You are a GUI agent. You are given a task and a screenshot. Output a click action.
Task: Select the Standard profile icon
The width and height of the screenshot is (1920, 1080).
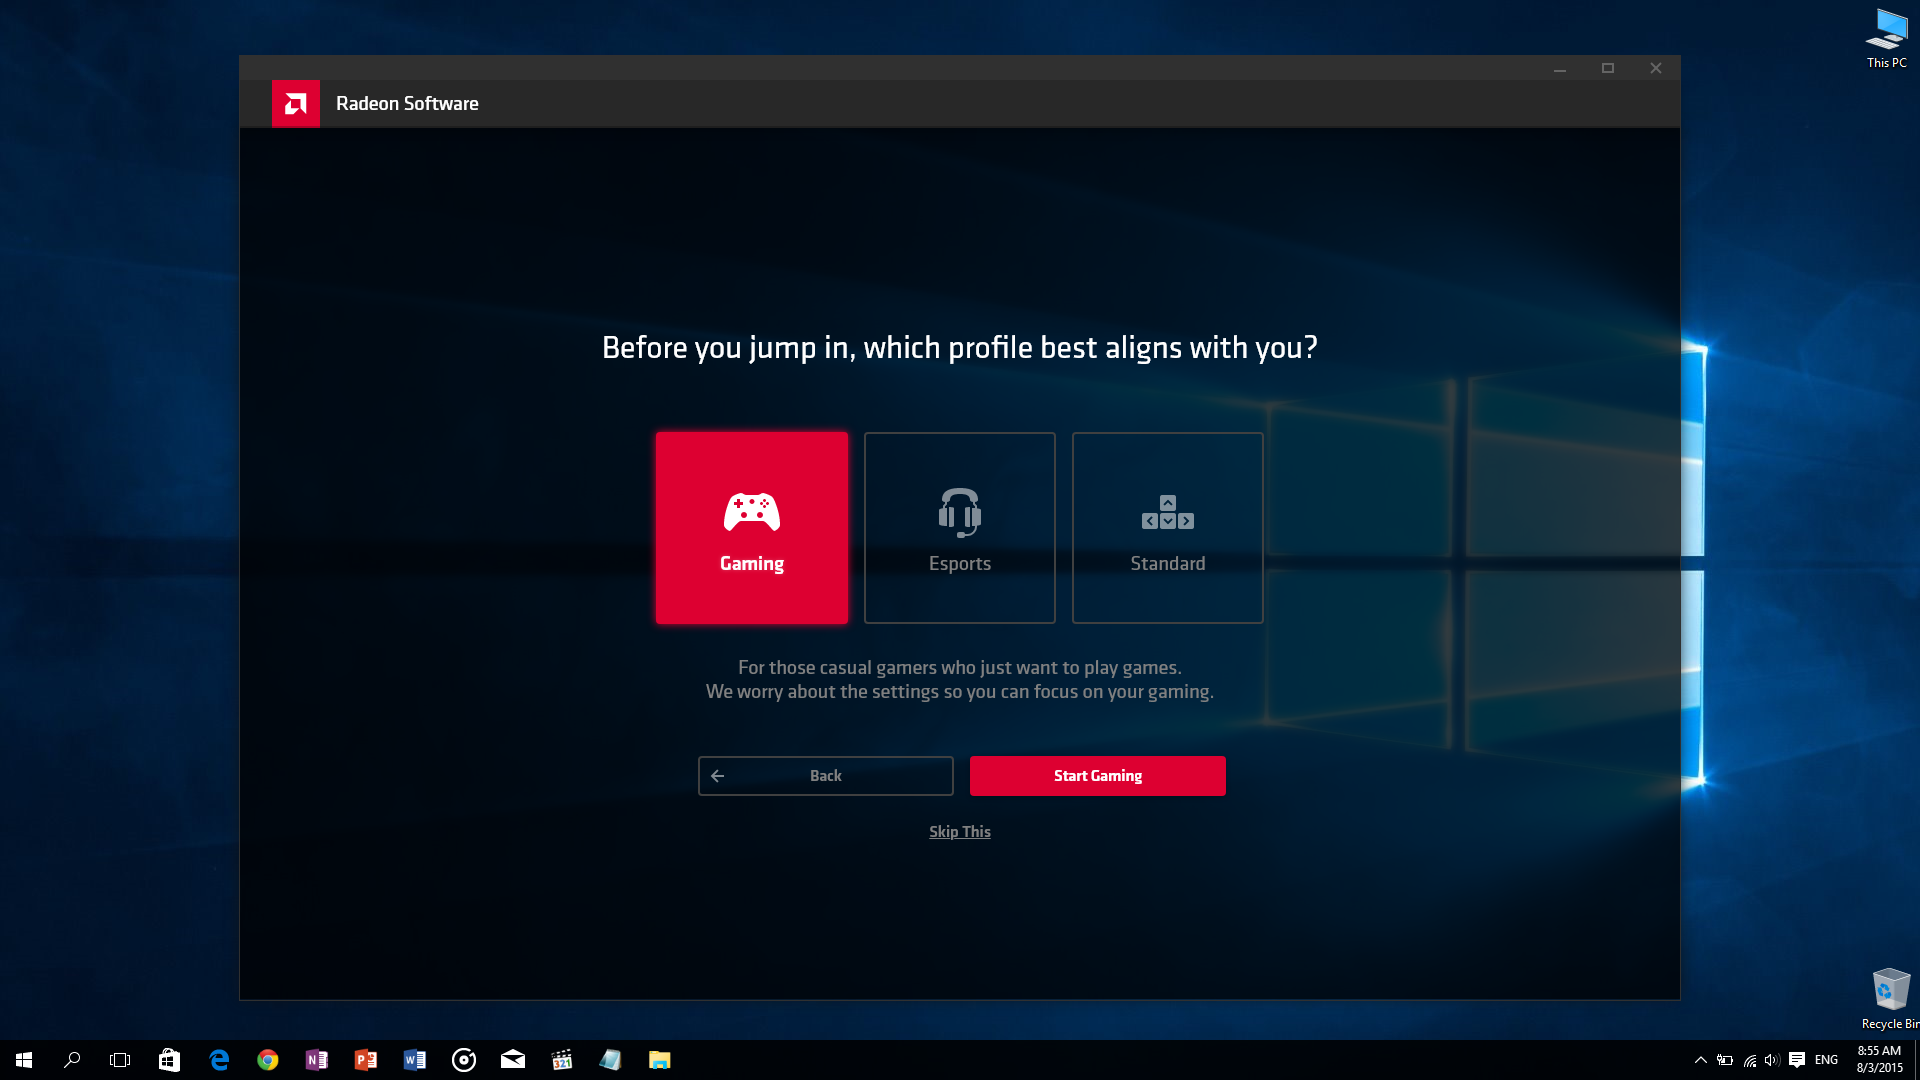click(x=1167, y=512)
